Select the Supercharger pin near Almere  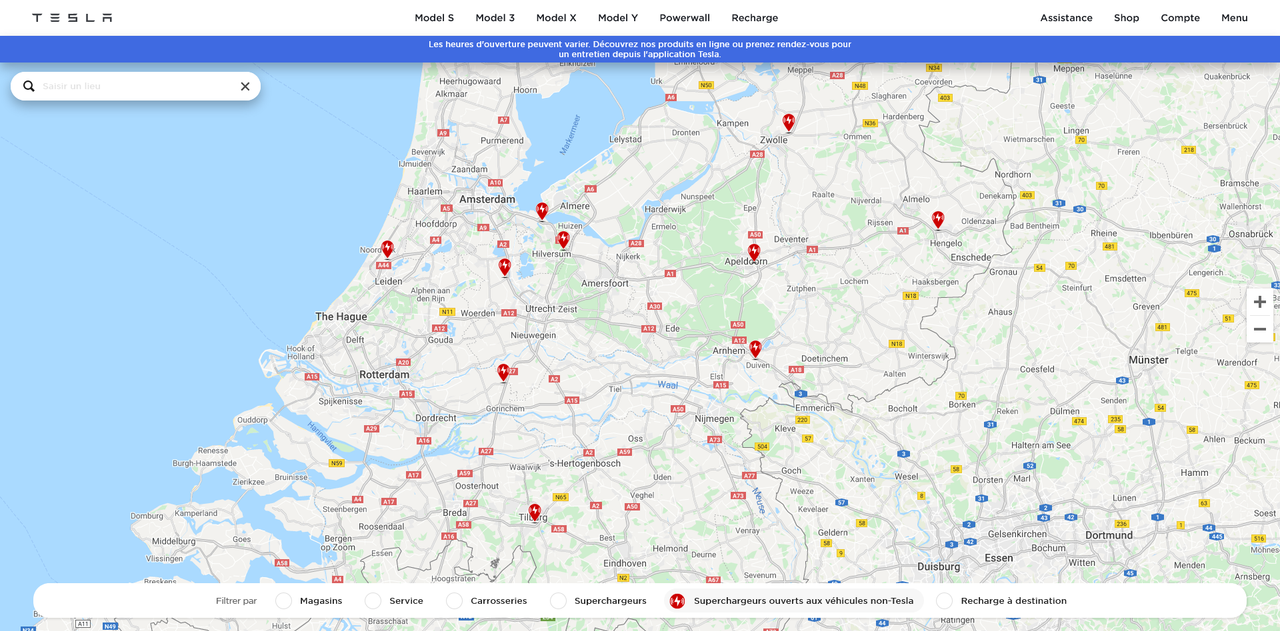(x=542, y=211)
